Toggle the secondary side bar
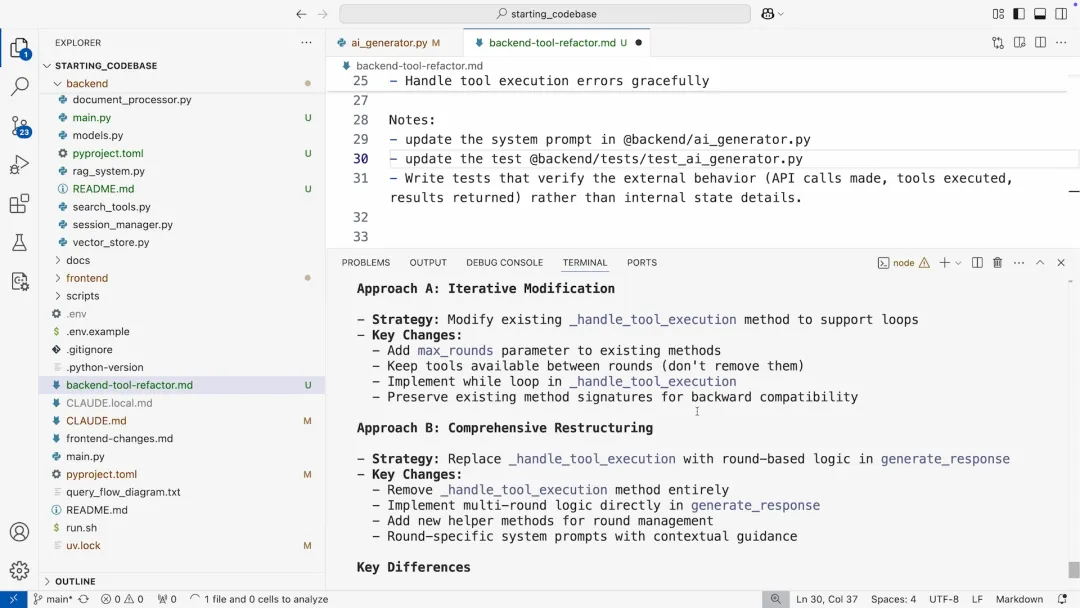The width and height of the screenshot is (1080, 608). coord(1061,14)
